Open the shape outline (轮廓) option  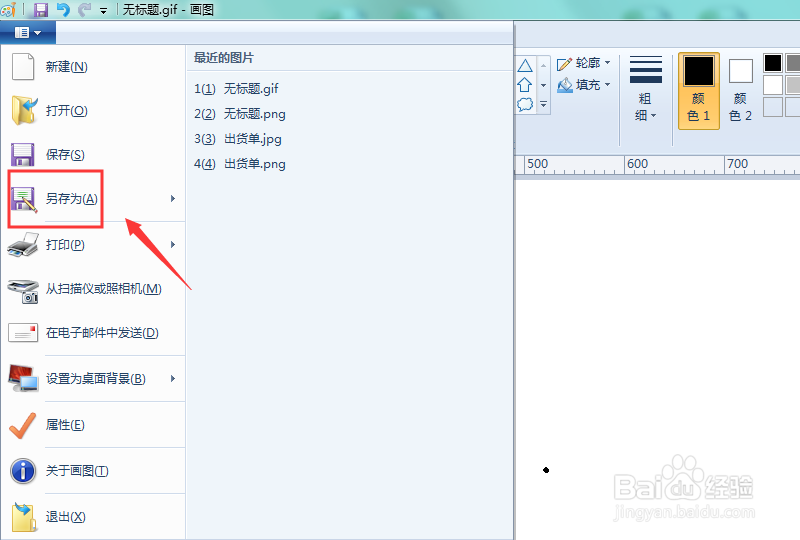(x=583, y=63)
